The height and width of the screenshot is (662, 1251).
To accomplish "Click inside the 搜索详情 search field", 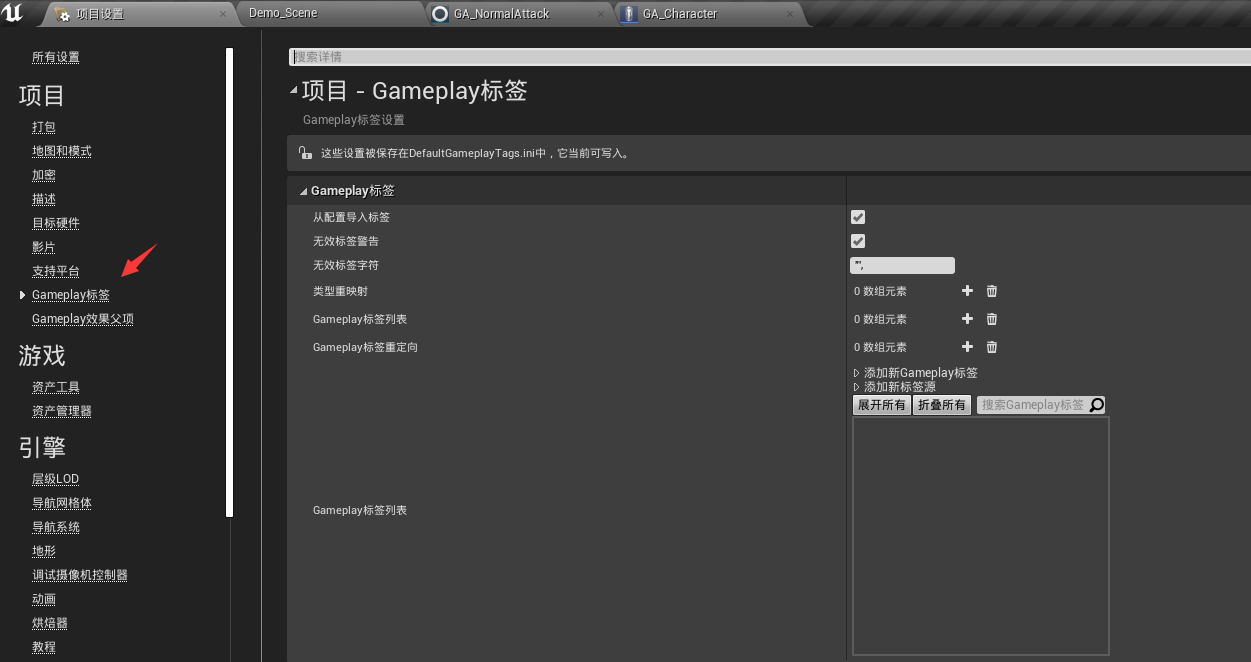I will coord(450,56).
